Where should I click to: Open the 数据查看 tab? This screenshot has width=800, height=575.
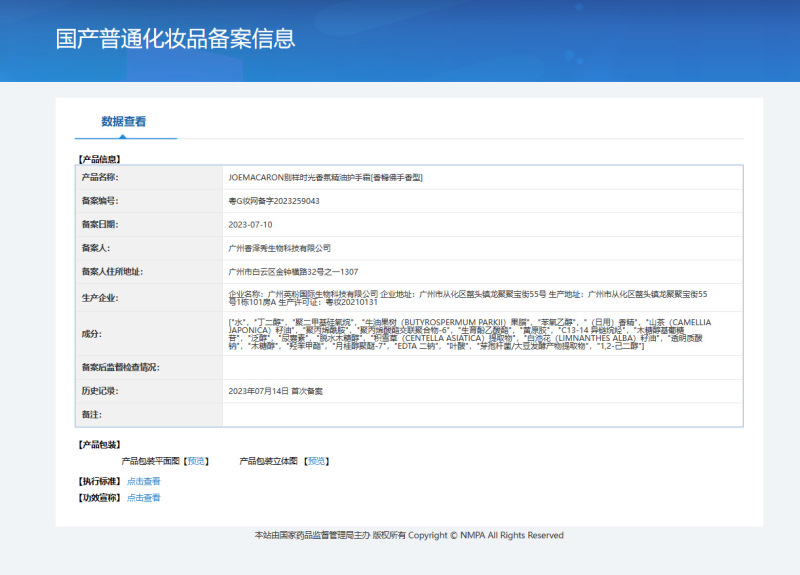123,121
